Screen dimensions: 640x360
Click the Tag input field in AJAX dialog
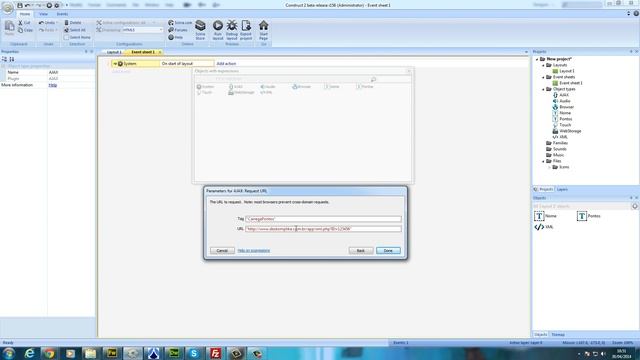coord(323,219)
